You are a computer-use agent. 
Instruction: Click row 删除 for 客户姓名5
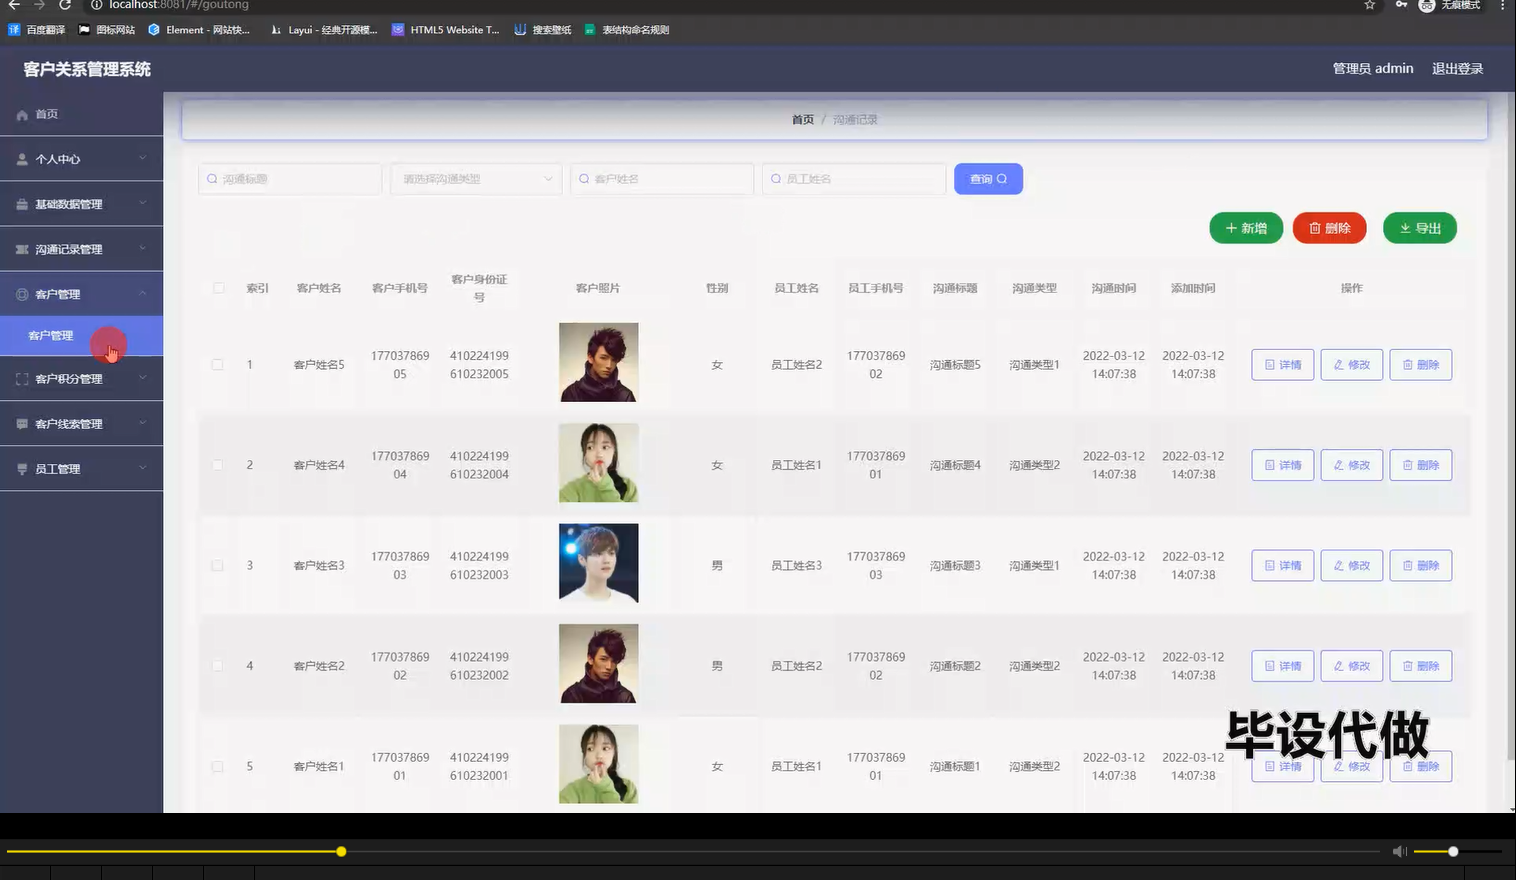[x=1421, y=365]
